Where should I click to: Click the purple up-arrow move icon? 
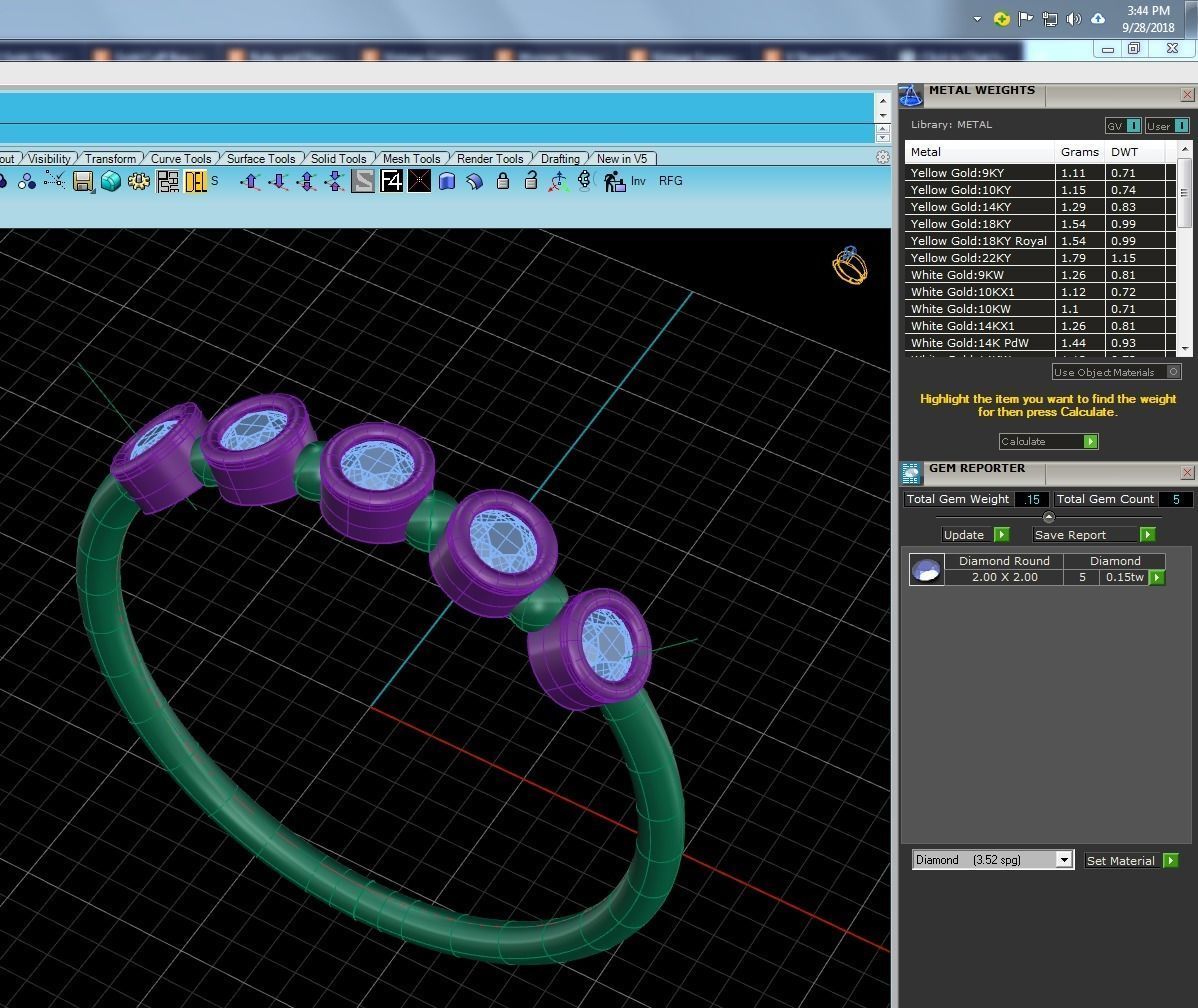coord(251,181)
